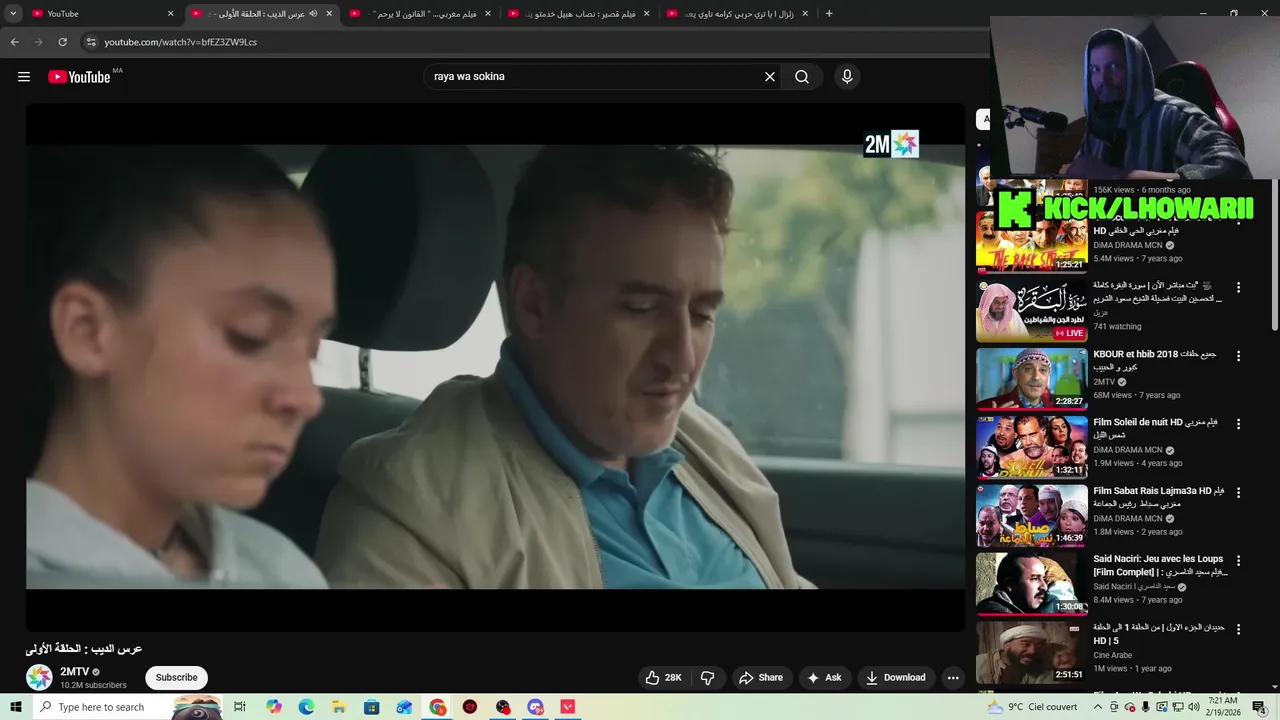
Task: Open site information icon in the address bar
Action: click(x=91, y=42)
